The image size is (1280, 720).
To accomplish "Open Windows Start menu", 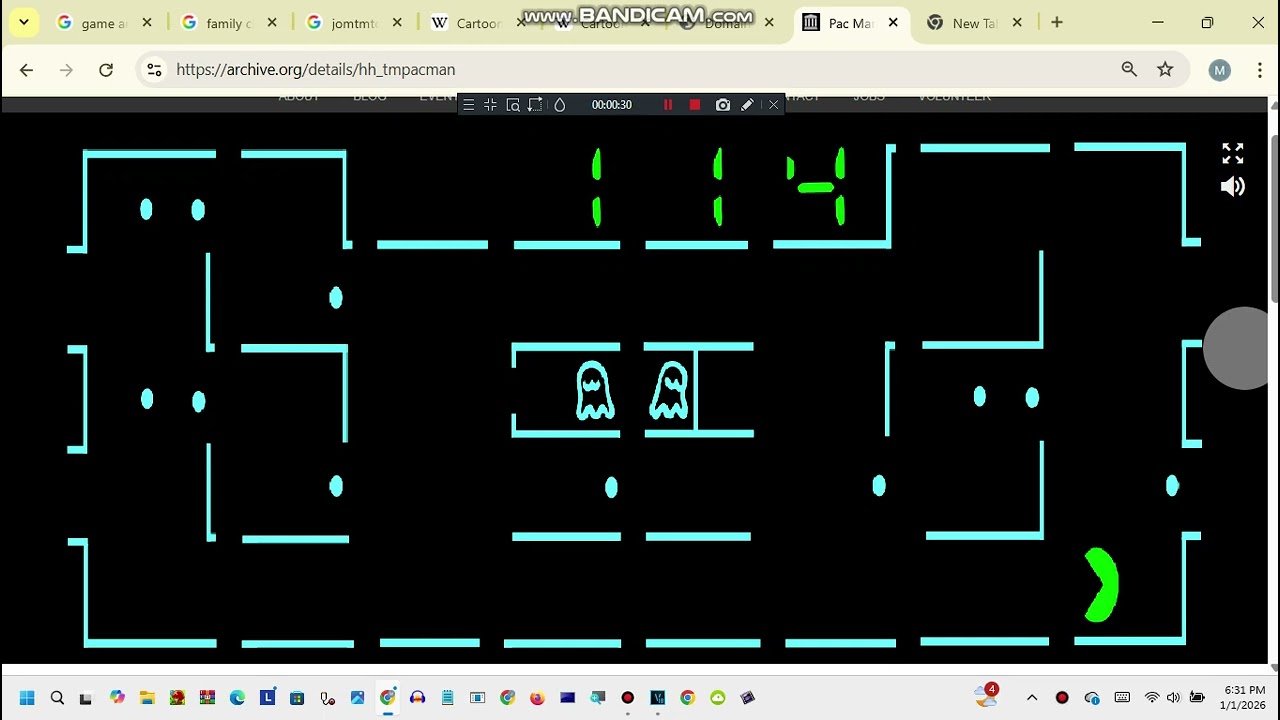I will 27,698.
